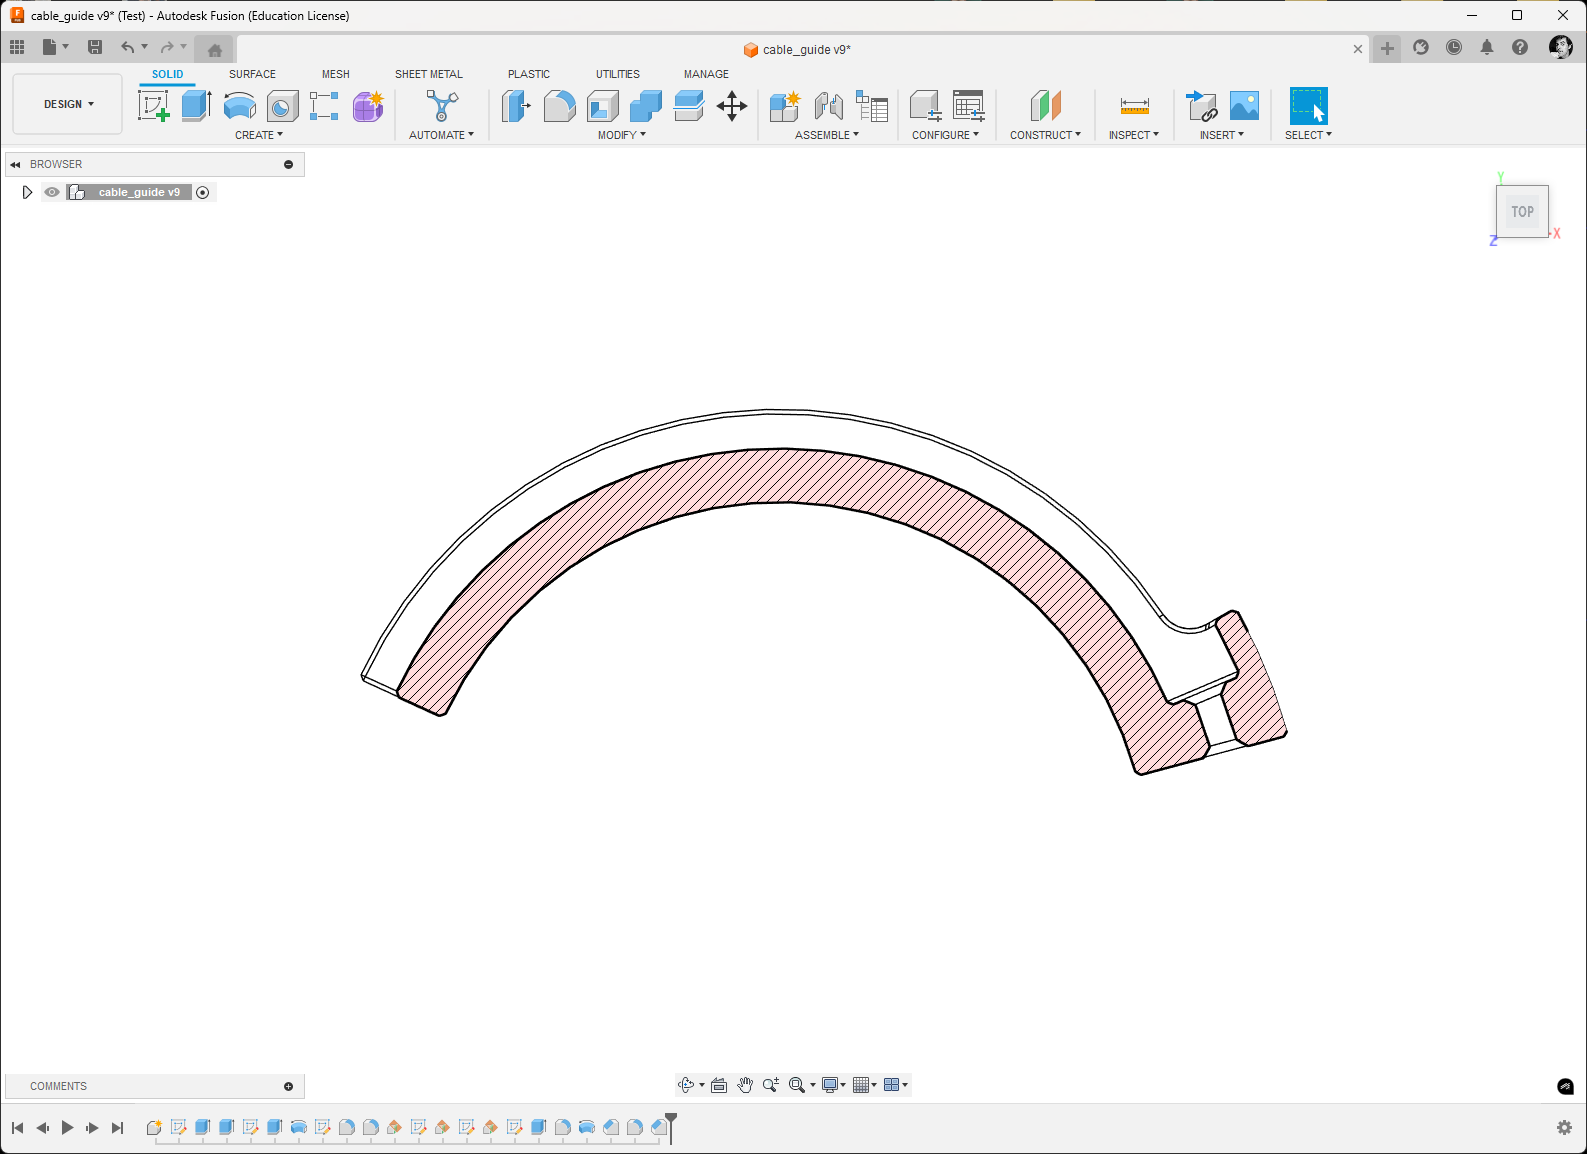
Task: Click the Insert Canvas image icon
Action: point(1244,106)
